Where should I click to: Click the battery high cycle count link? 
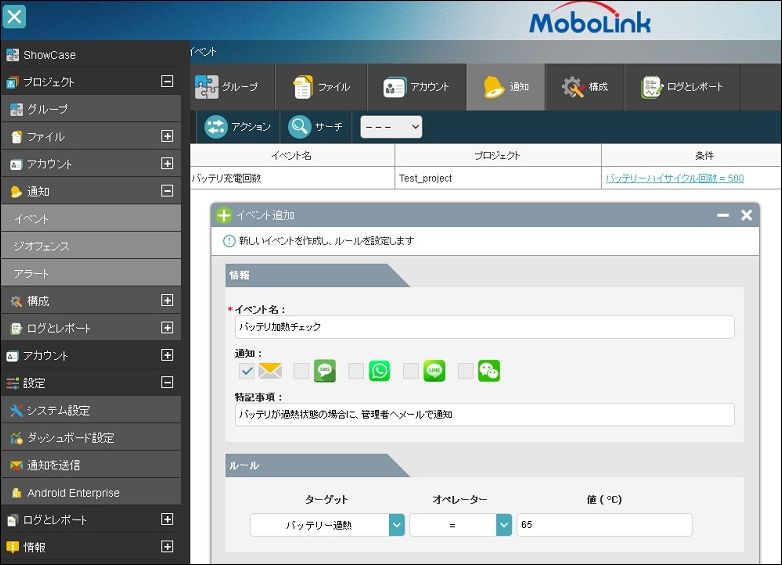pyautogui.click(x=674, y=178)
